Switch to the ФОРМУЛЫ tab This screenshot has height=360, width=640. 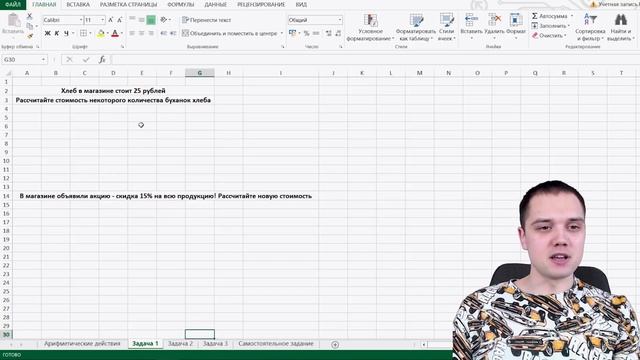(180, 4)
